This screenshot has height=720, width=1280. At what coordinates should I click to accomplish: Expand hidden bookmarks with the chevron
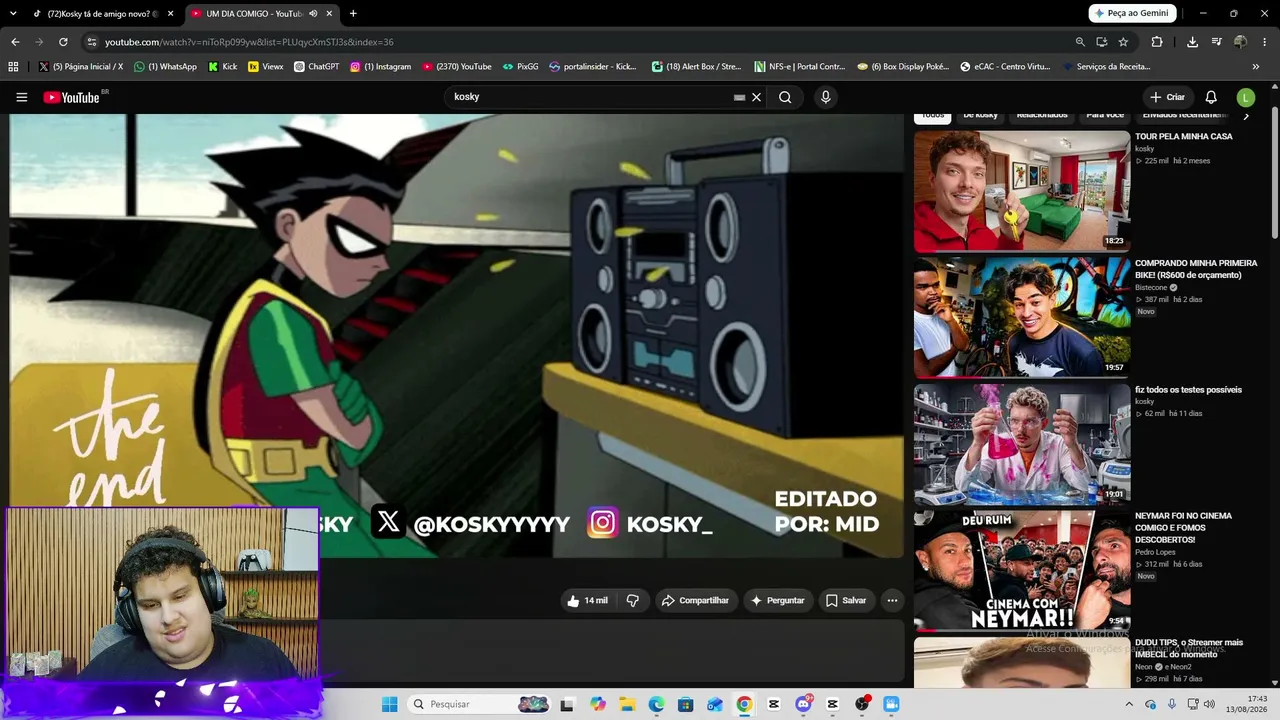(x=1255, y=67)
